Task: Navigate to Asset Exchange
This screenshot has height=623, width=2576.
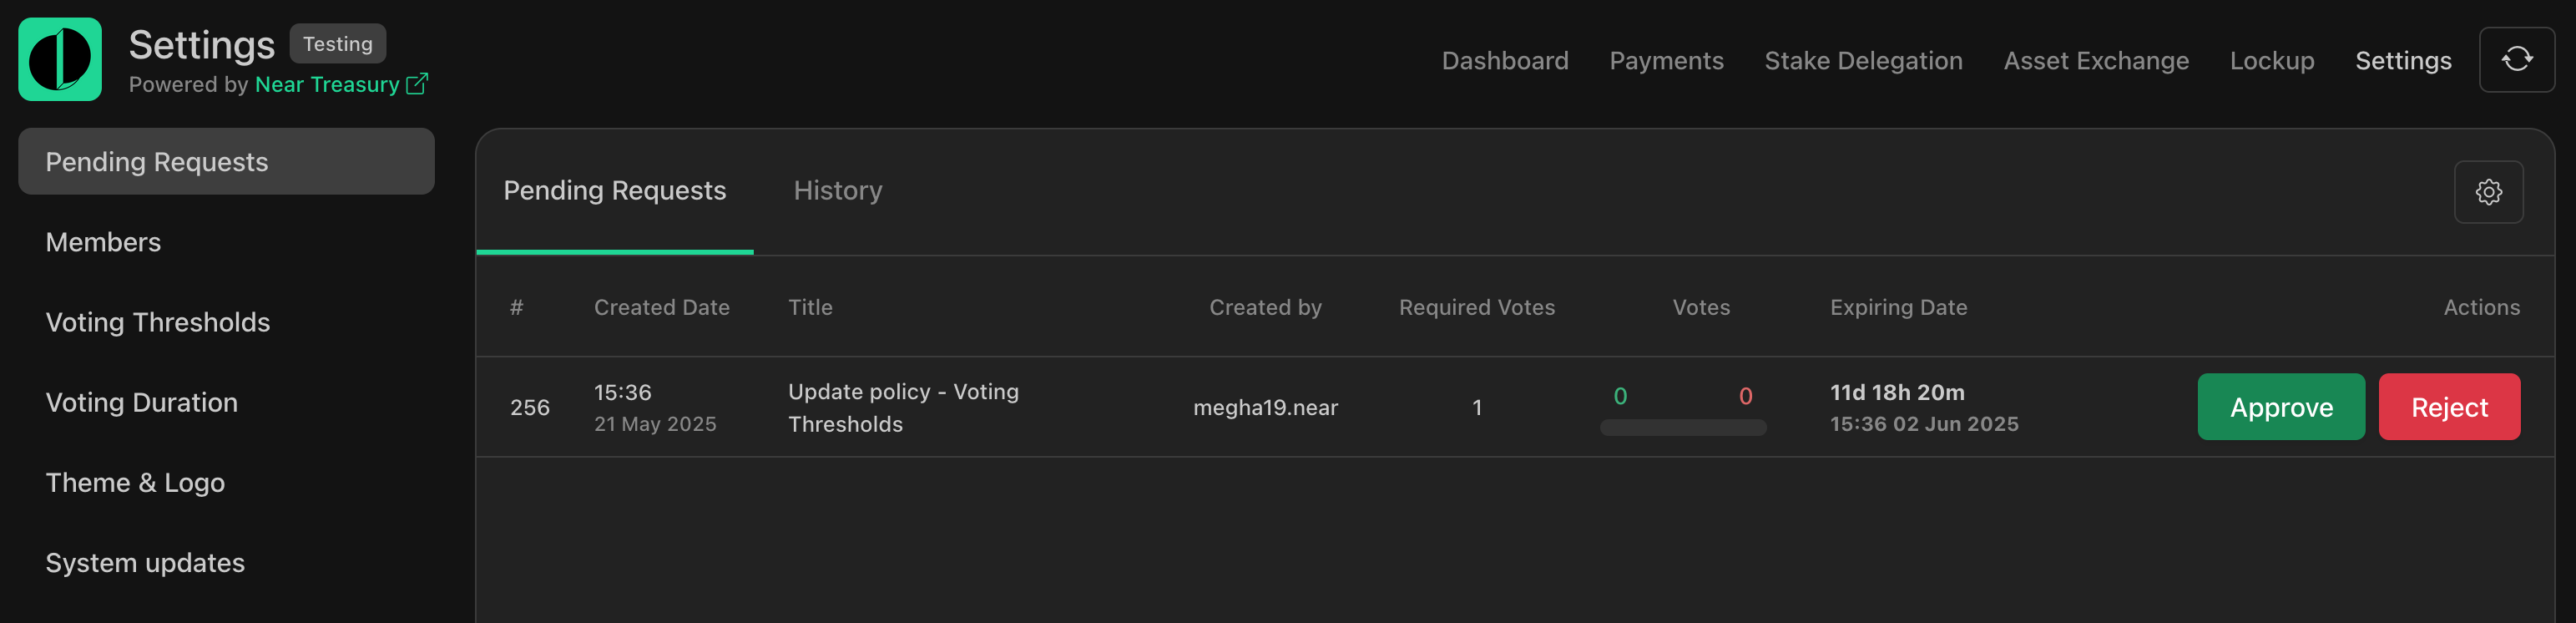Action: (x=2096, y=61)
